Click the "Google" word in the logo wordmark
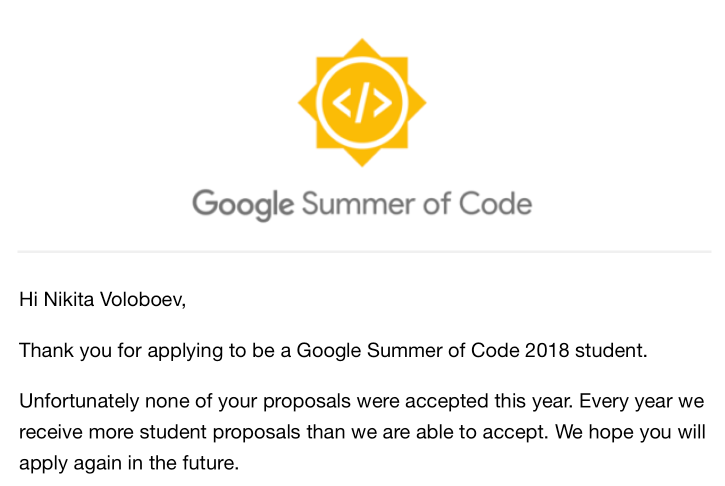Viewport: 725px width, 486px height. click(243, 204)
